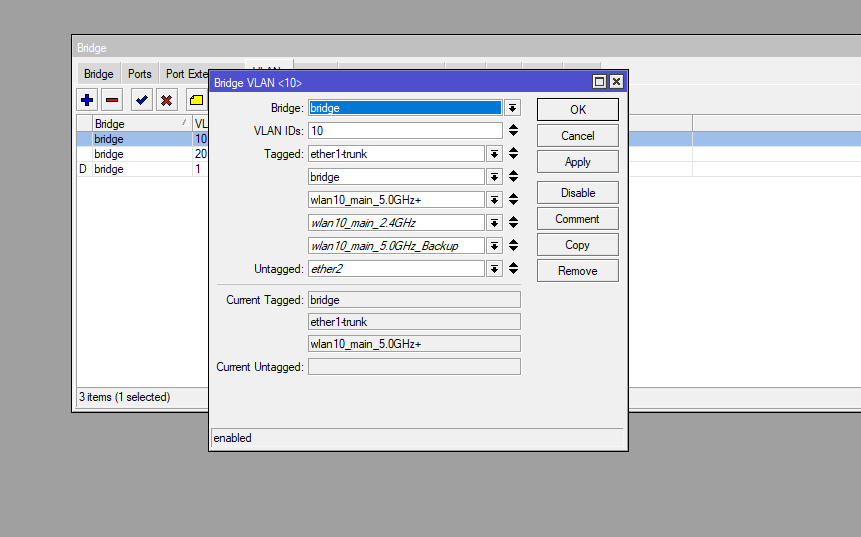The image size is (861, 537).
Task: Select bridge row with VLAN 20
Action: coord(142,154)
